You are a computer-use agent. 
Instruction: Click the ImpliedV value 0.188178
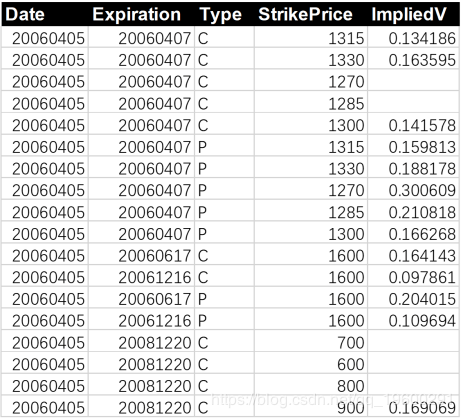[x=422, y=169]
